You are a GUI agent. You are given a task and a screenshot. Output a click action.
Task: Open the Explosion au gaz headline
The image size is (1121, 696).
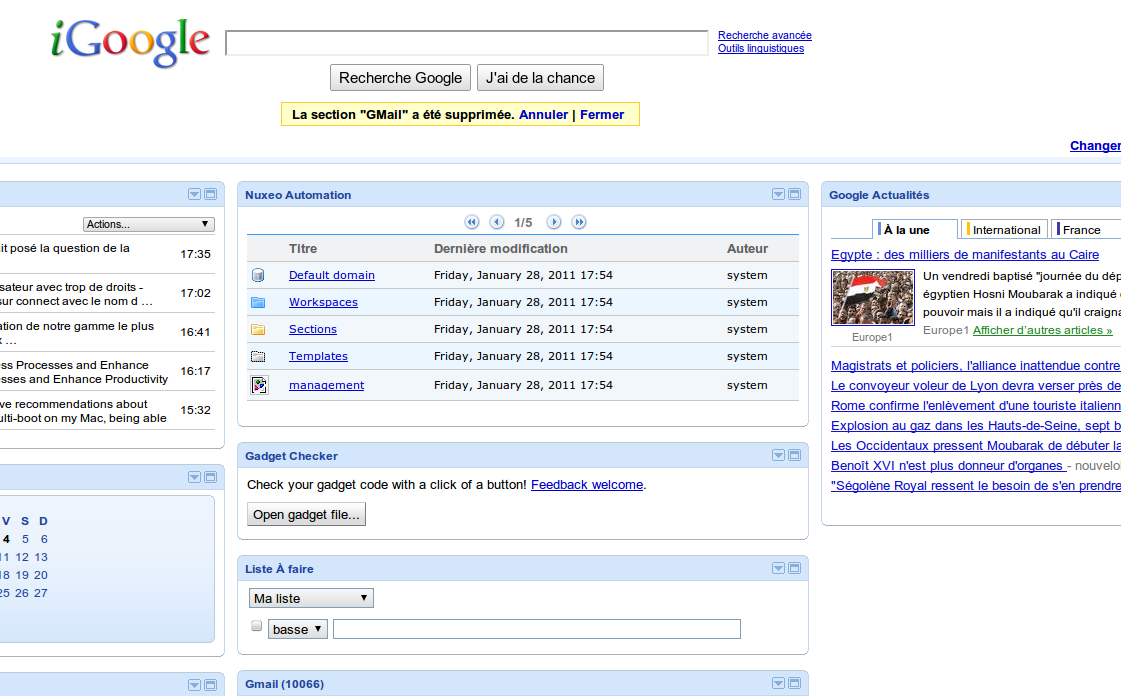click(976, 425)
